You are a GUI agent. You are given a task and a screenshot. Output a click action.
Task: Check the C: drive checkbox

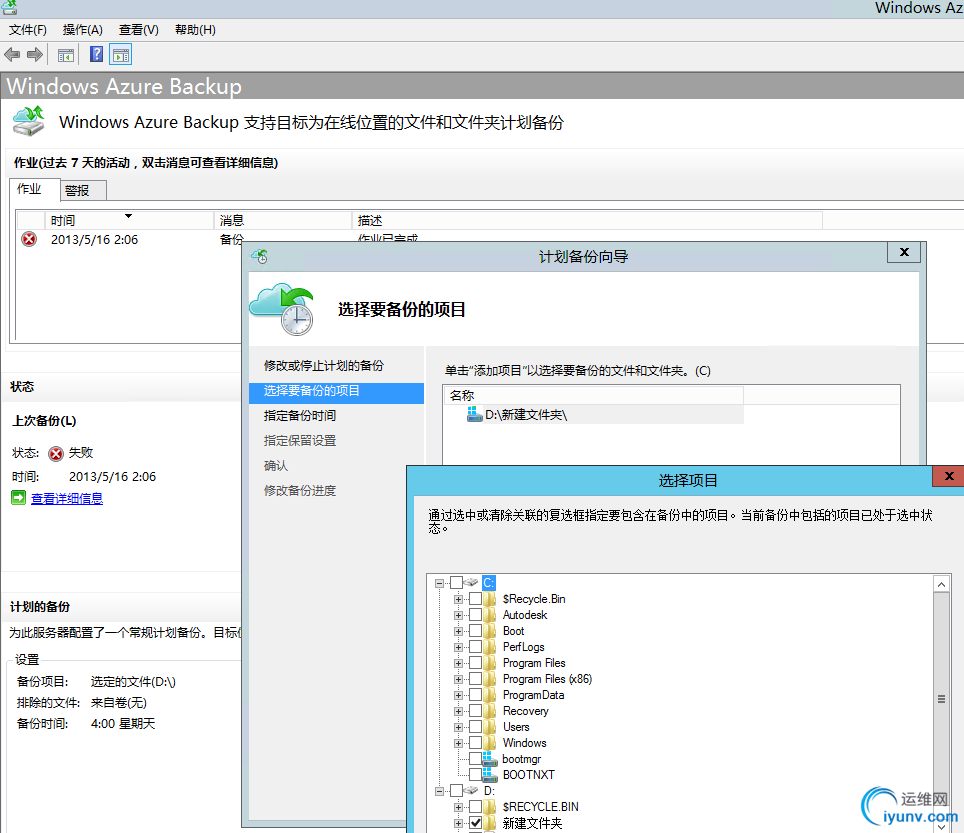pyautogui.click(x=456, y=582)
